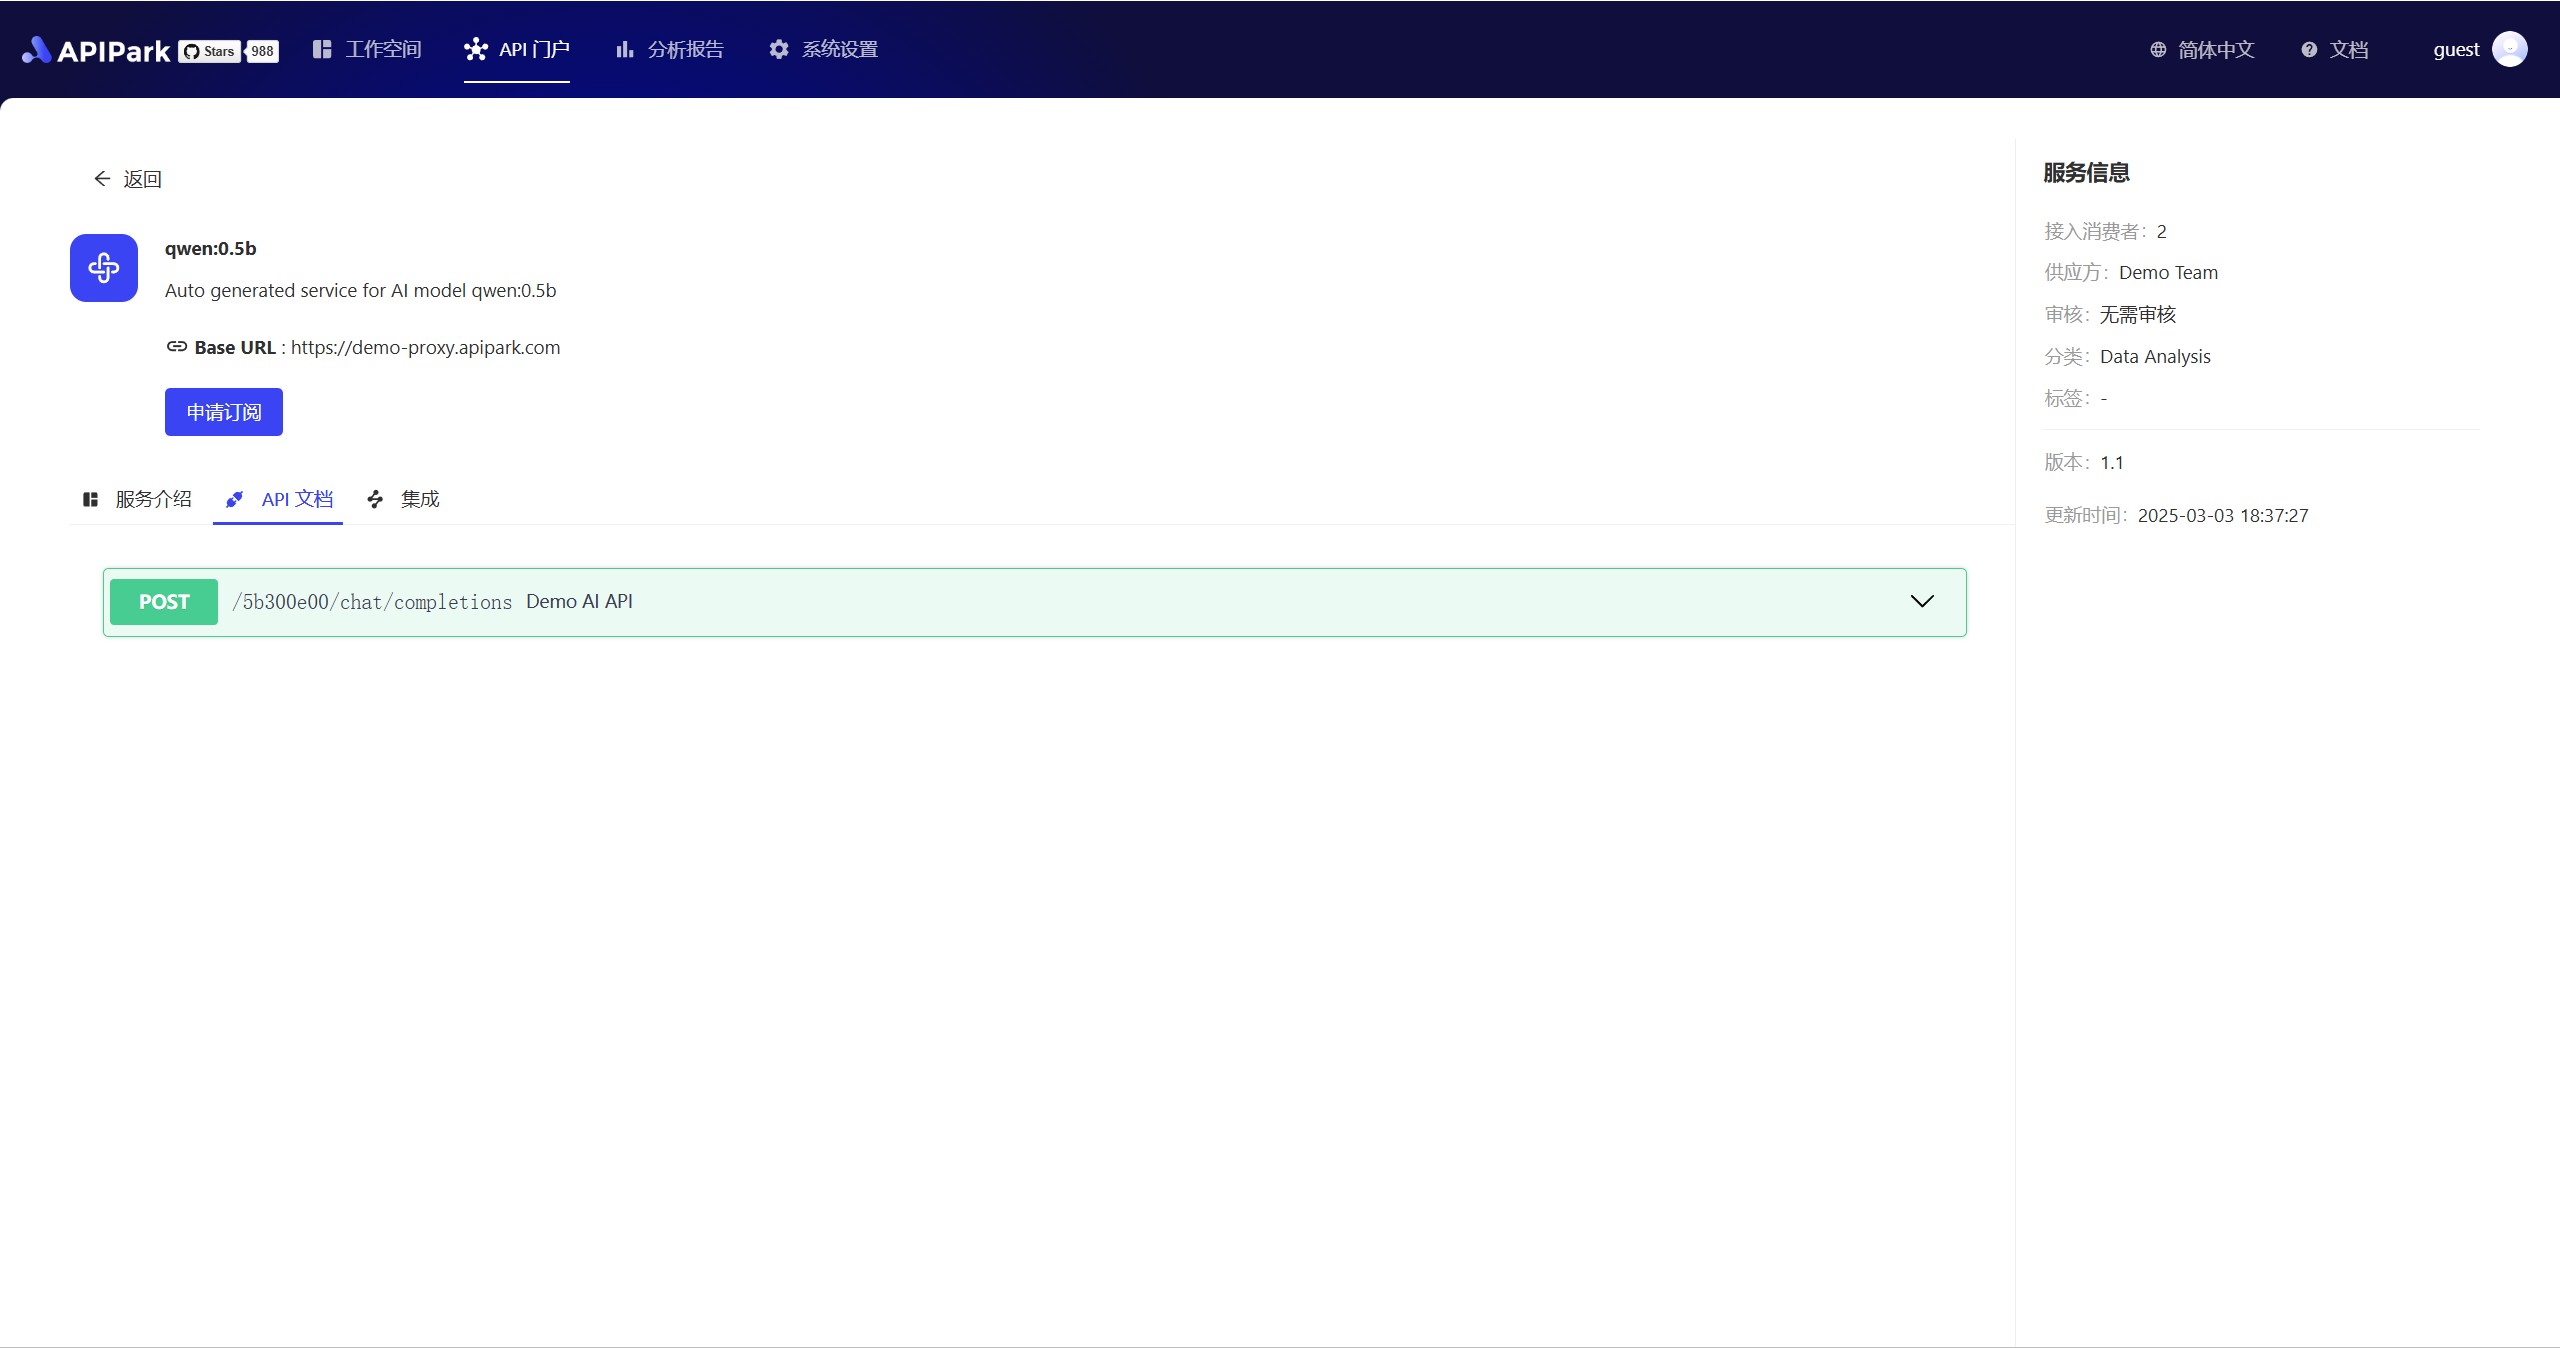This screenshot has height=1348, width=2560.
Task: Click the back arrow icon
Action: click(x=102, y=179)
